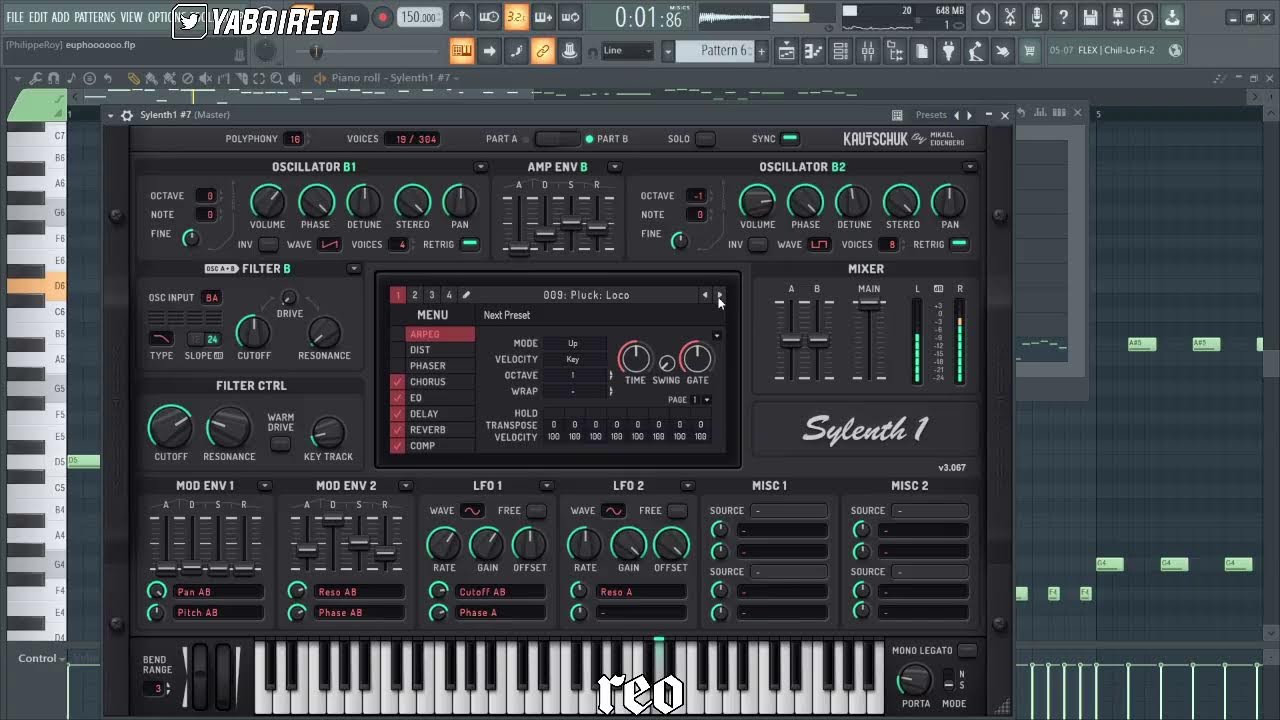This screenshot has width=1280, height=720.
Task: Open the scissors cut icon in top toolbar
Action: [1010, 17]
